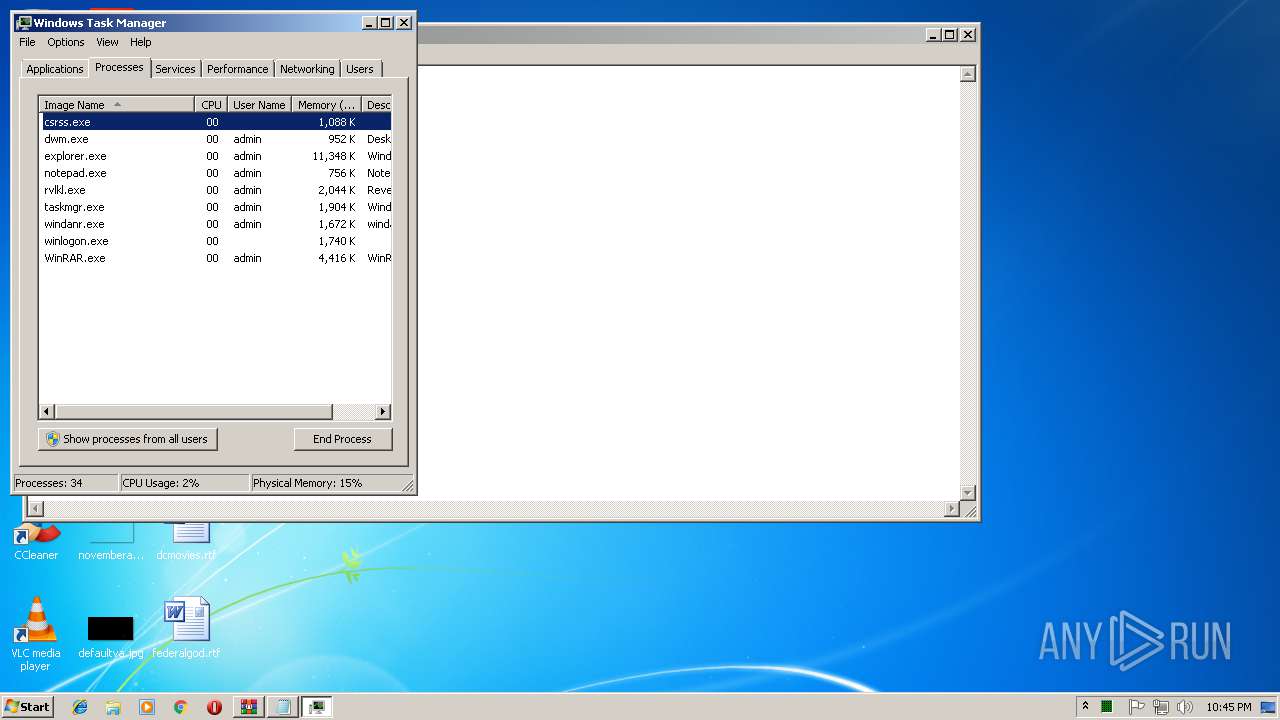
Task: Select the WinRAR.exe process
Action: coord(215,258)
